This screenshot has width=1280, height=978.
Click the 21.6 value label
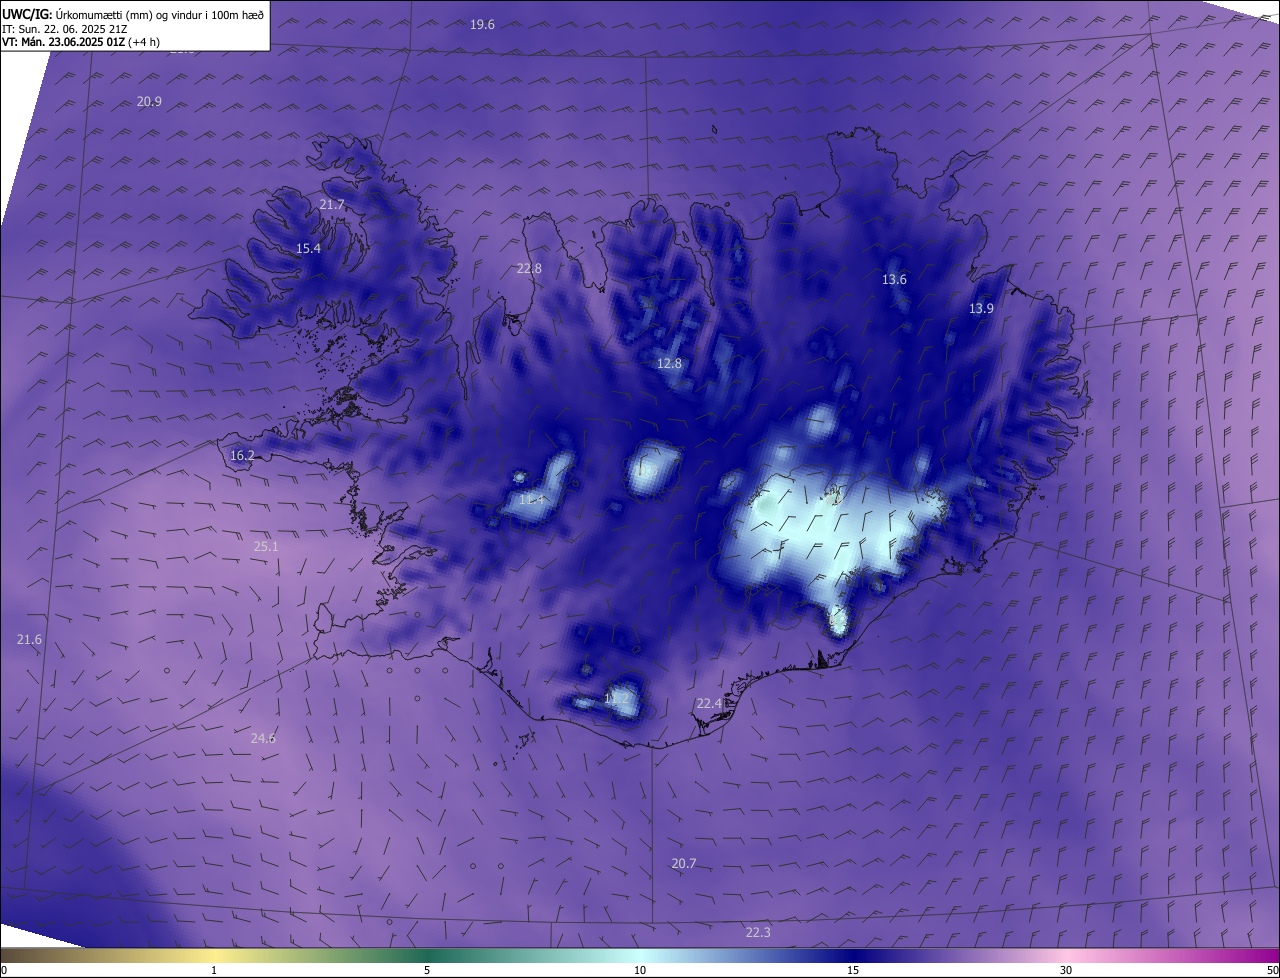29,639
